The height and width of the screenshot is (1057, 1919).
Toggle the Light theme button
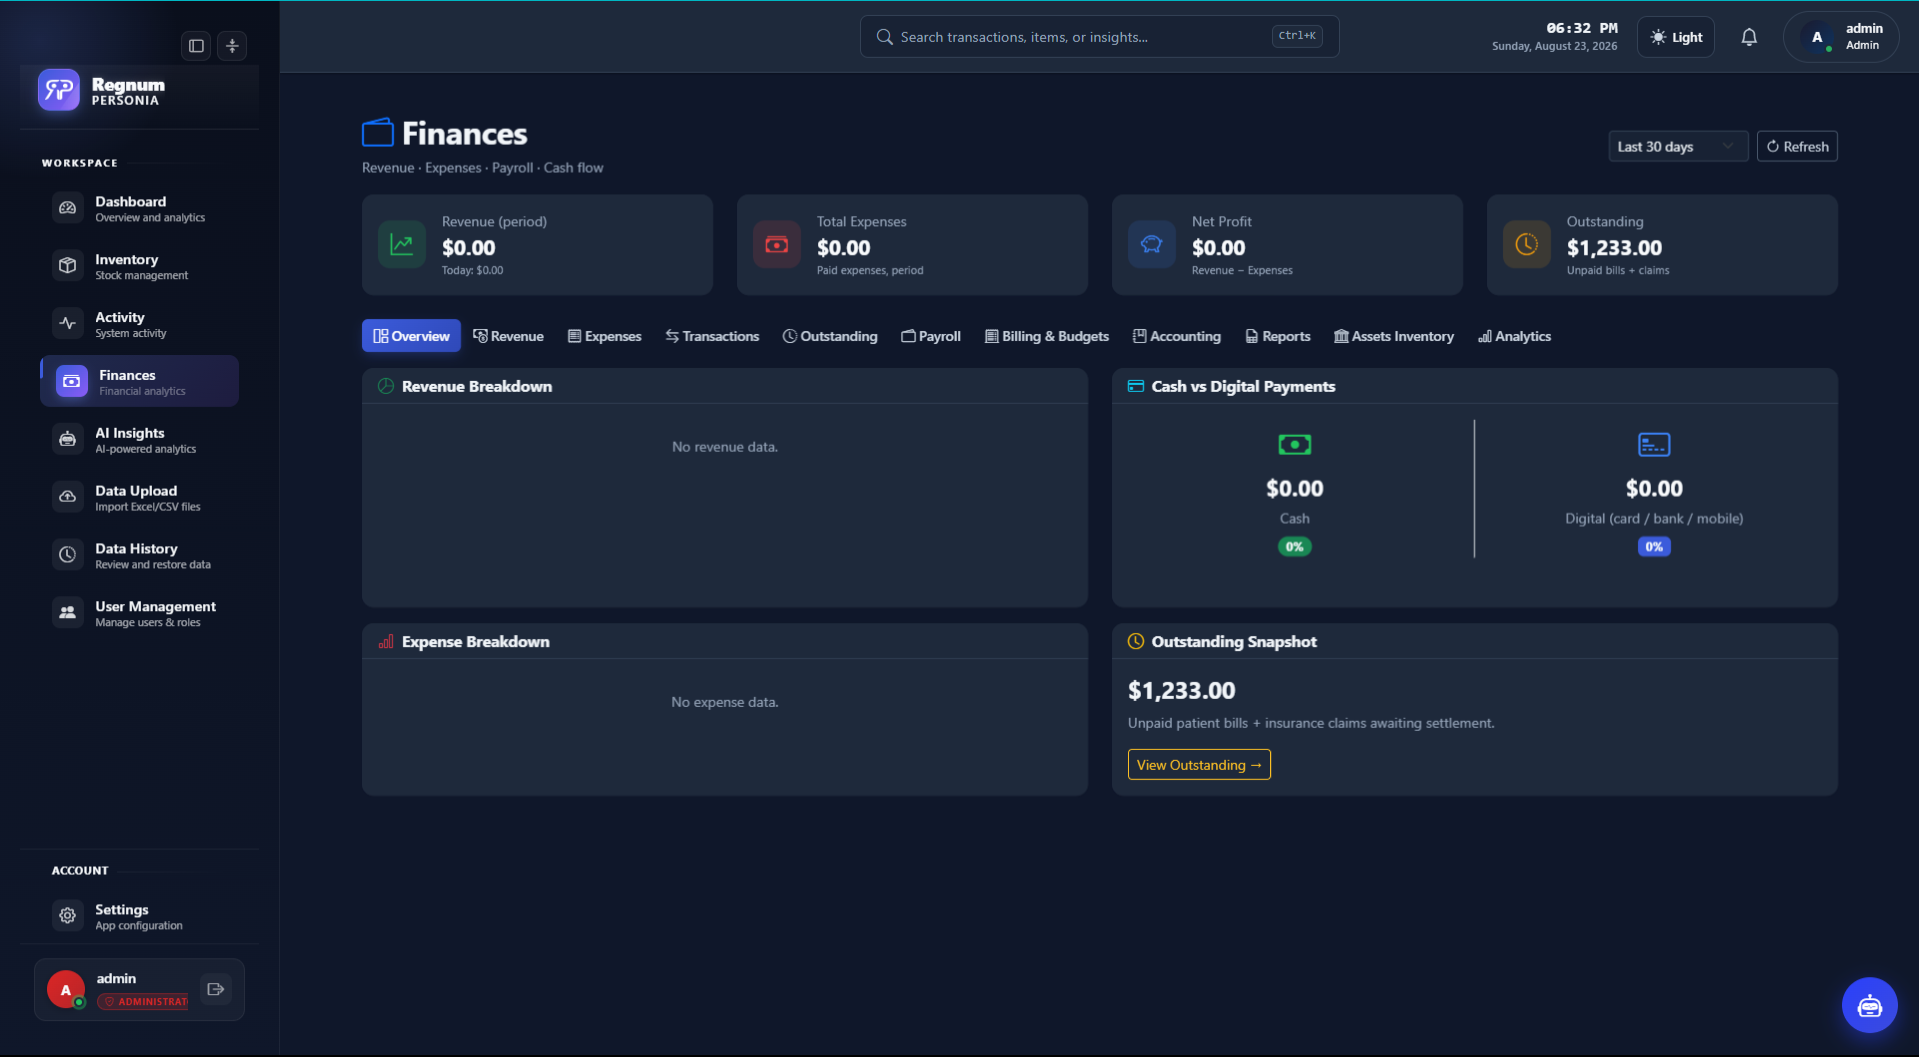pos(1676,37)
